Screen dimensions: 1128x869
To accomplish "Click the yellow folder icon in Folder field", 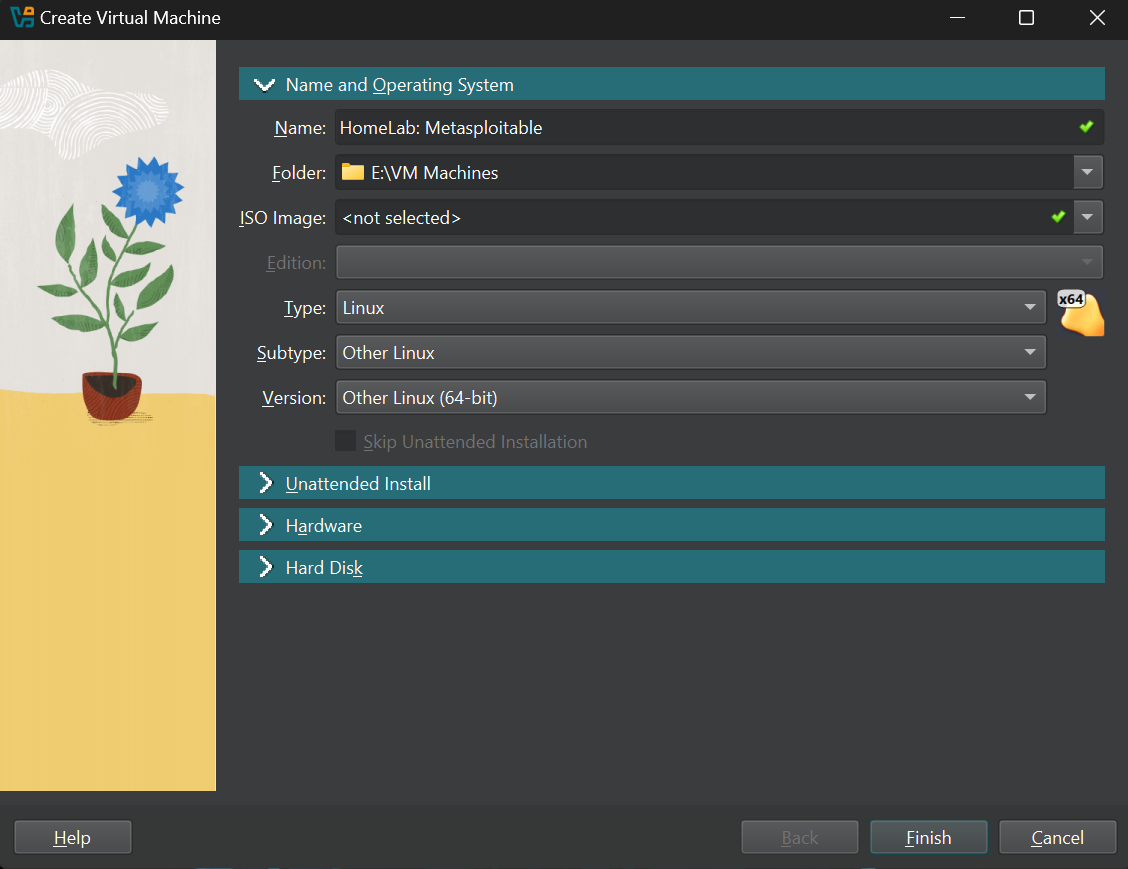I will coord(352,172).
